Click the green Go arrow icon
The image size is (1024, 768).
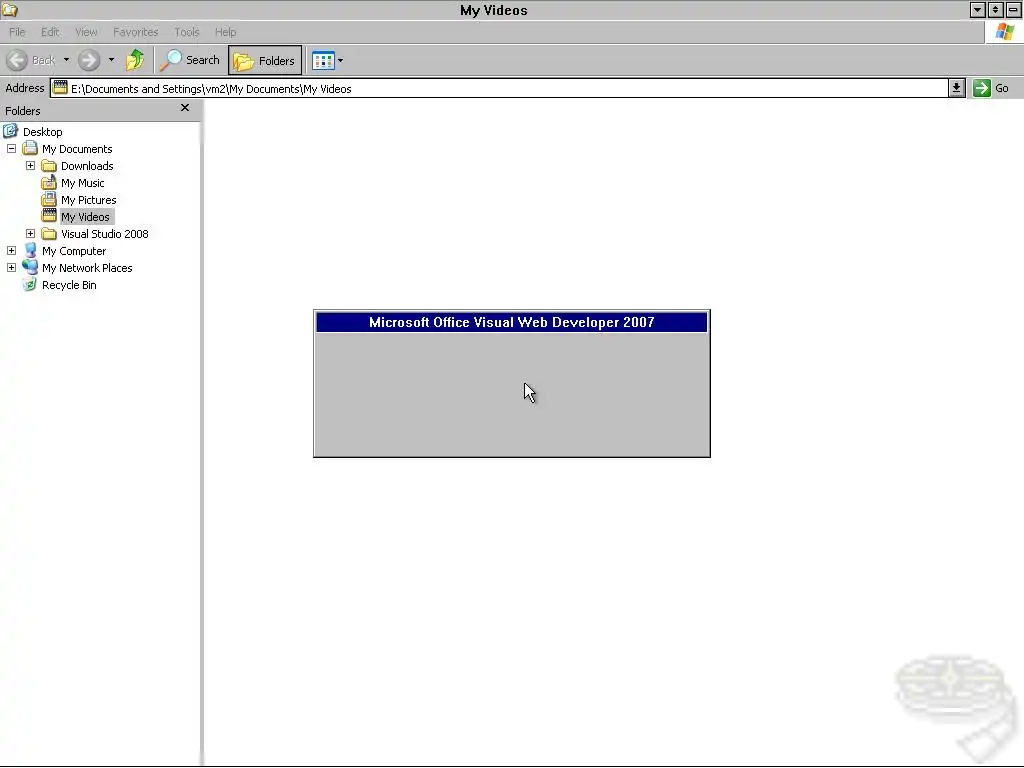(x=982, y=88)
